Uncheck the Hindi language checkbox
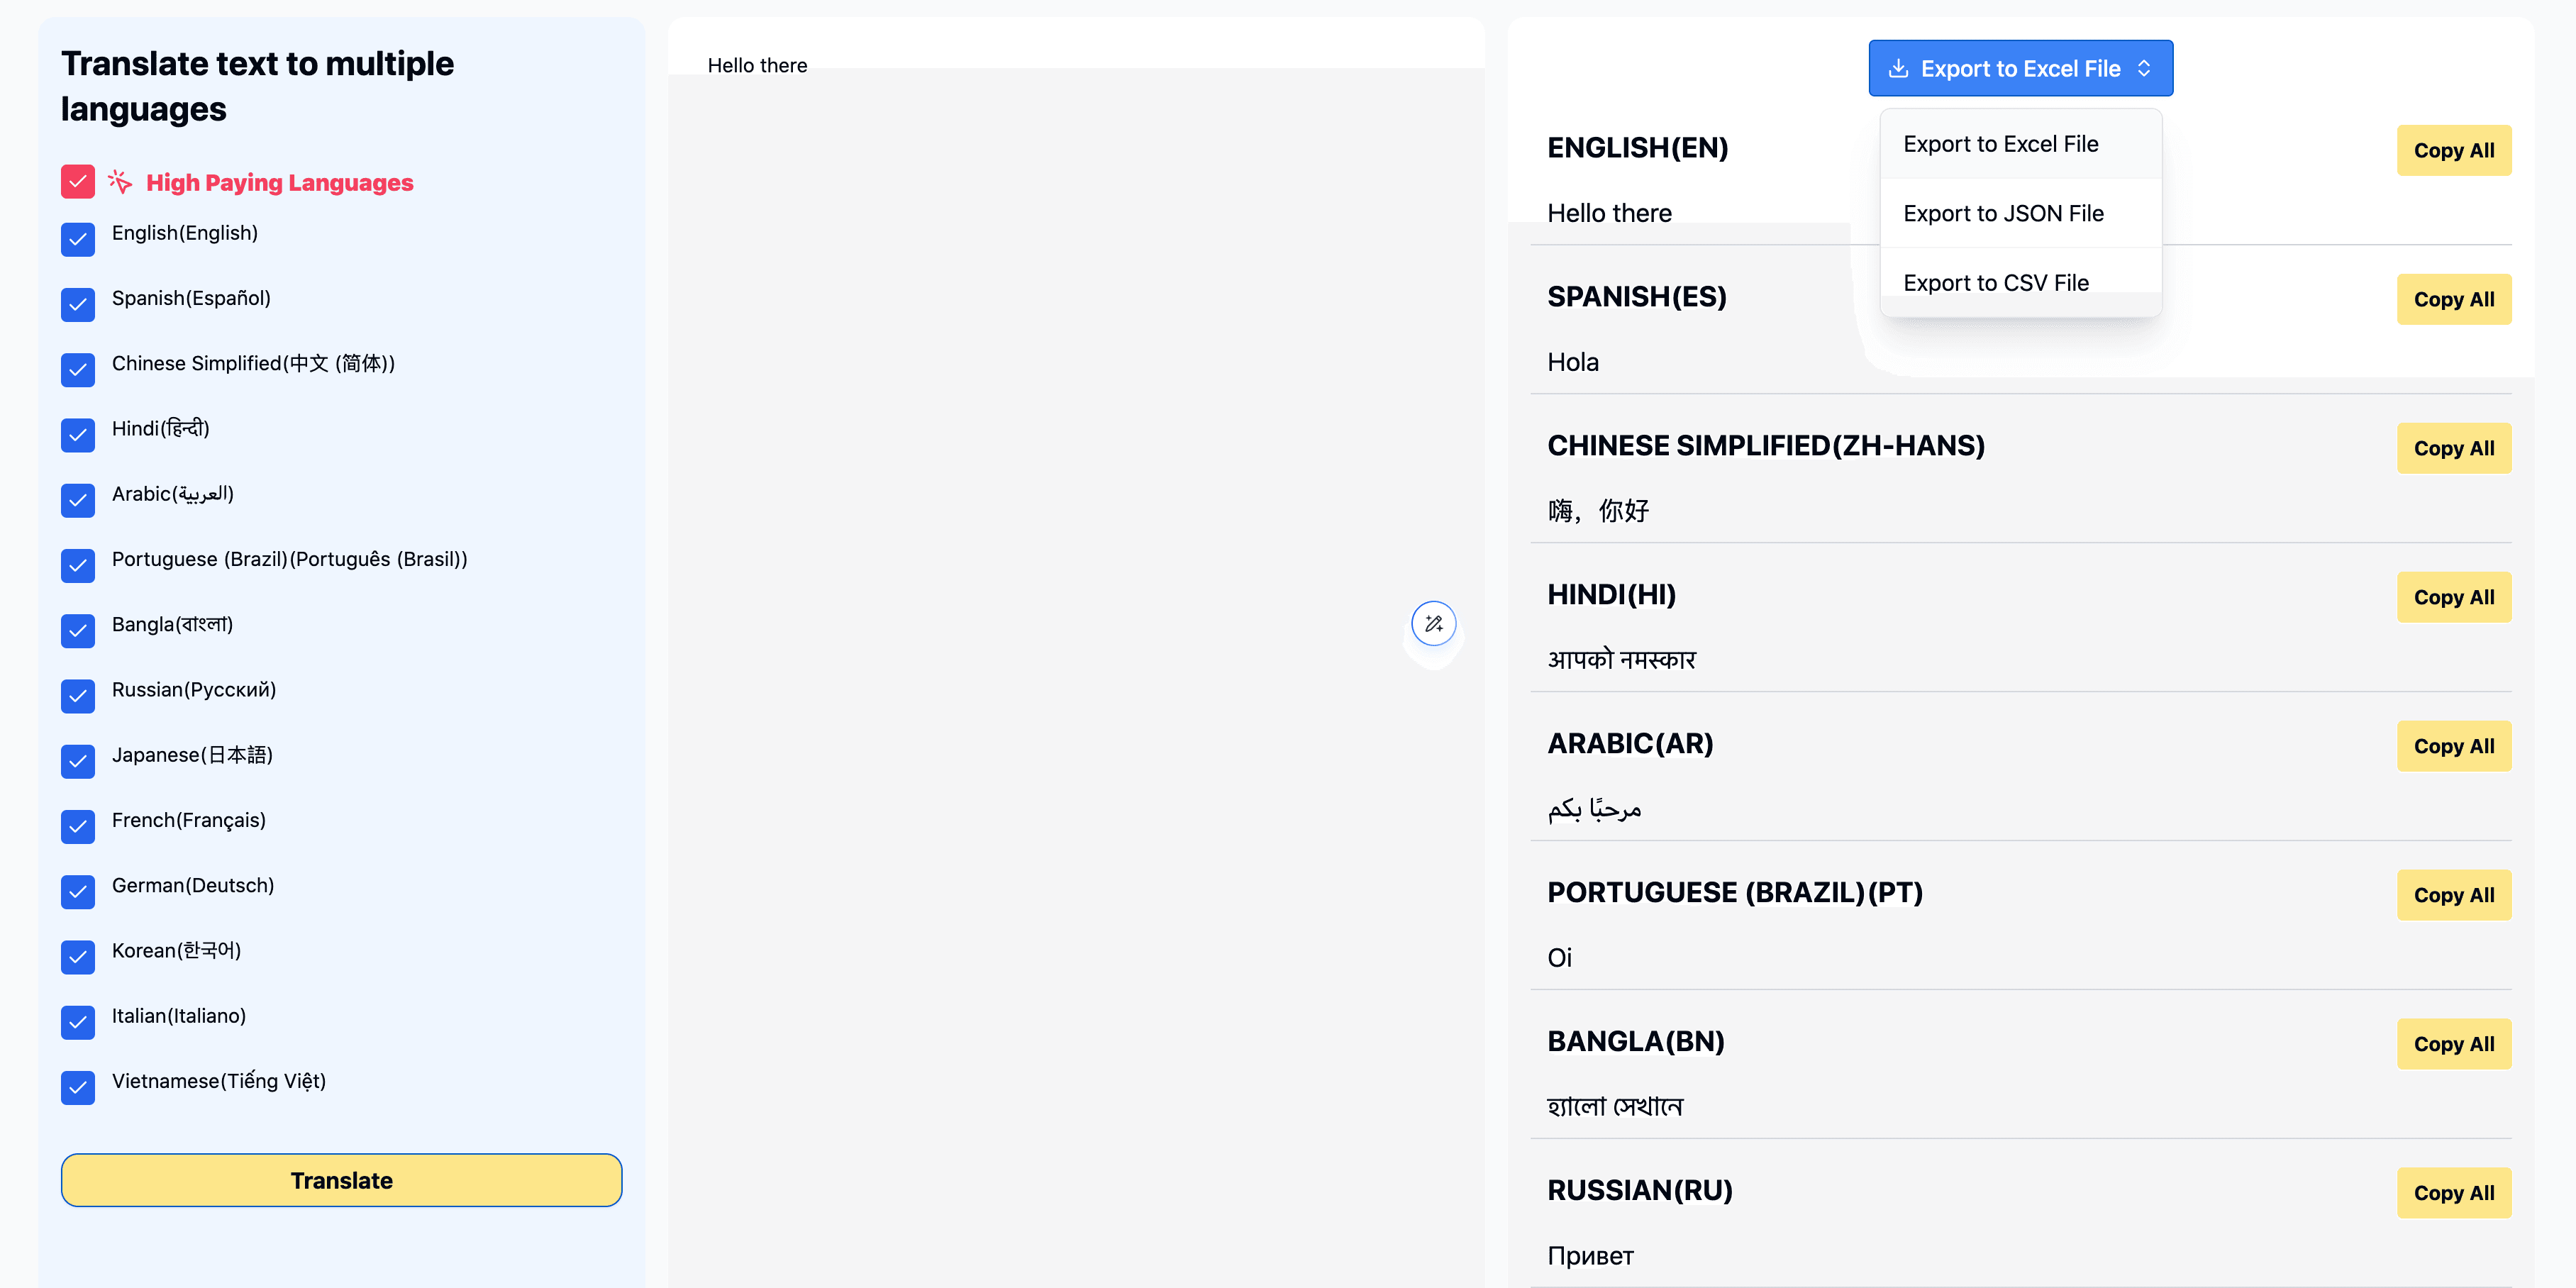Image resolution: width=2576 pixels, height=1288 pixels. pyautogui.click(x=78, y=435)
